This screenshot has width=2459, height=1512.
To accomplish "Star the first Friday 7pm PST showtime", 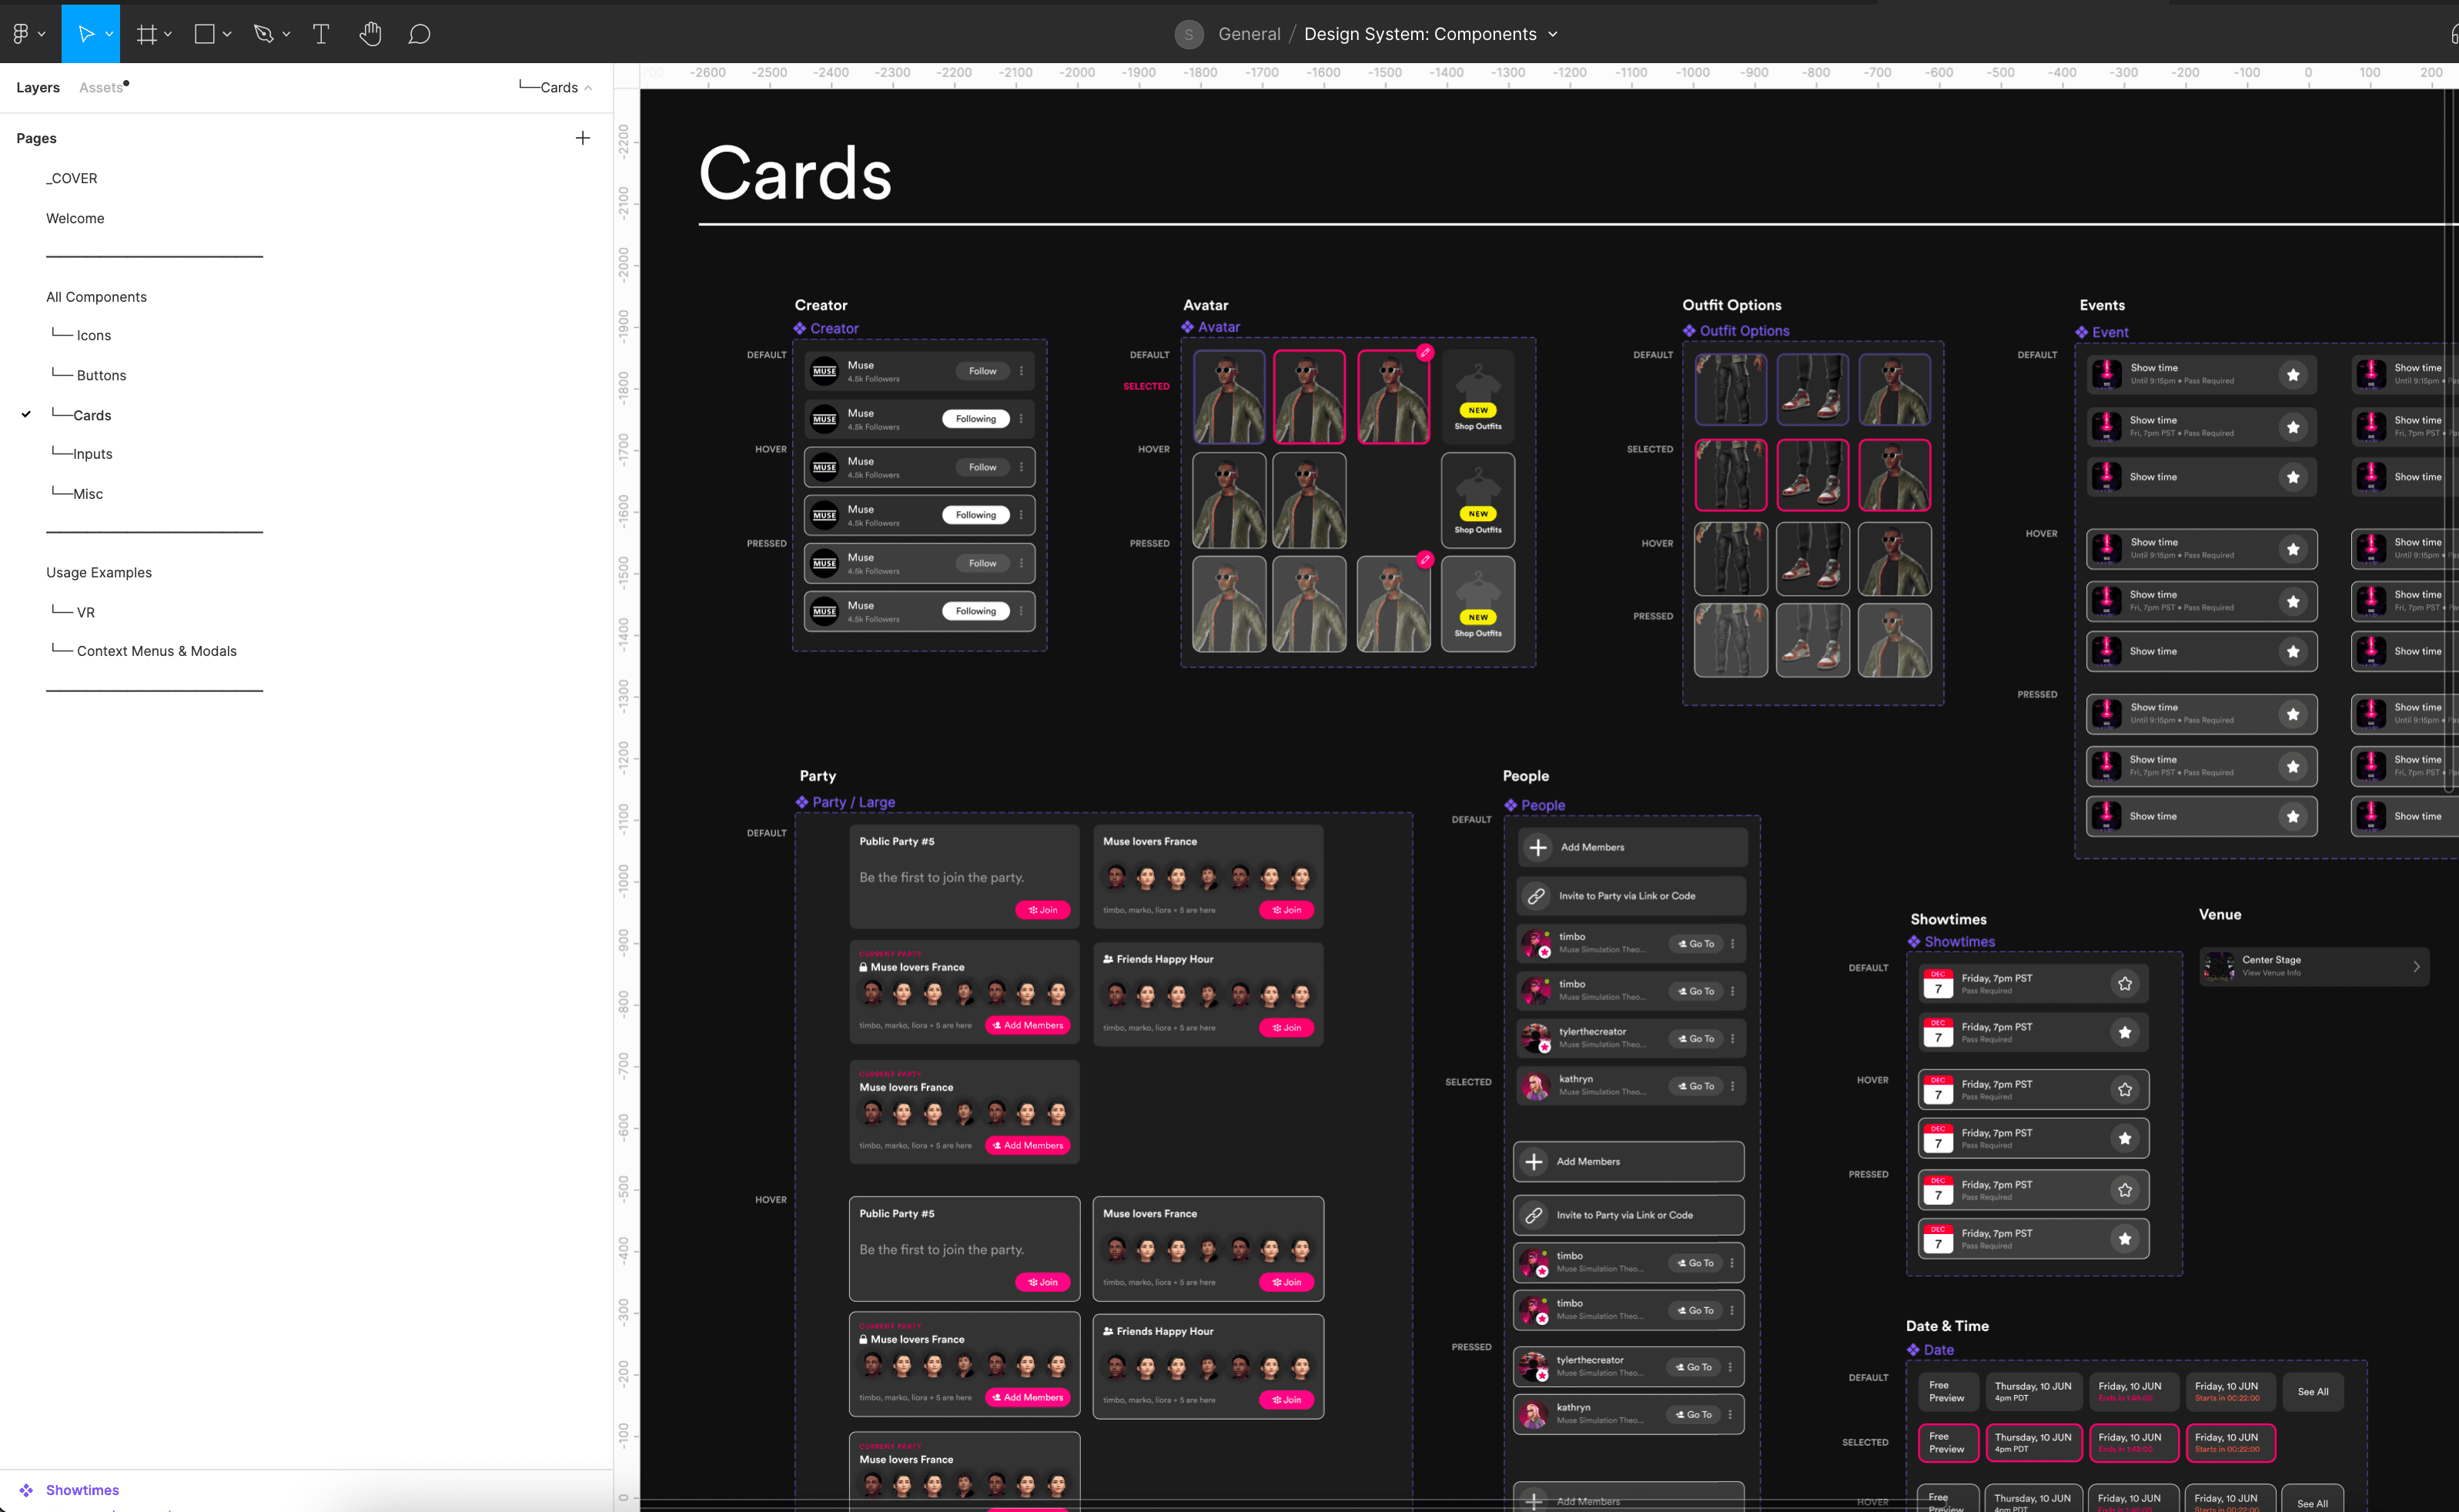I will tap(2125, 983).
